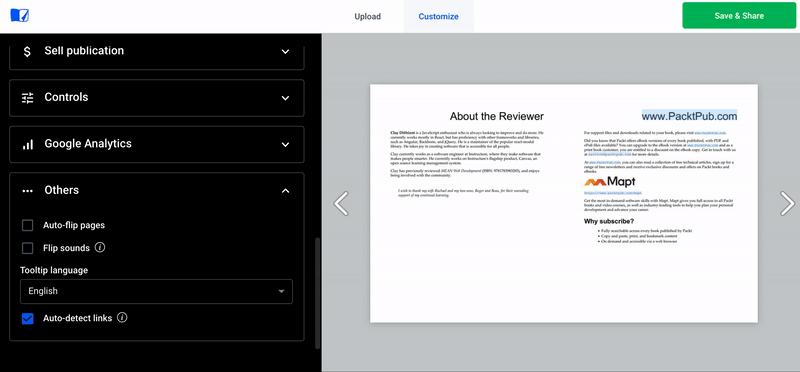Click the Tooltip language label
This screenshot has width=800, height=372.
tap(54, 270)
